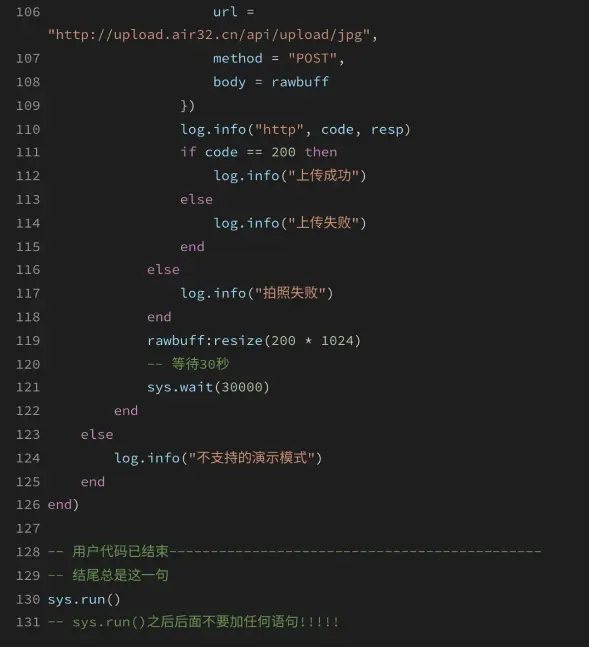The height and width of the screenshot is (647, 589).
Task: Click log.info("http", code, resp) call
Action: (296, 130)
